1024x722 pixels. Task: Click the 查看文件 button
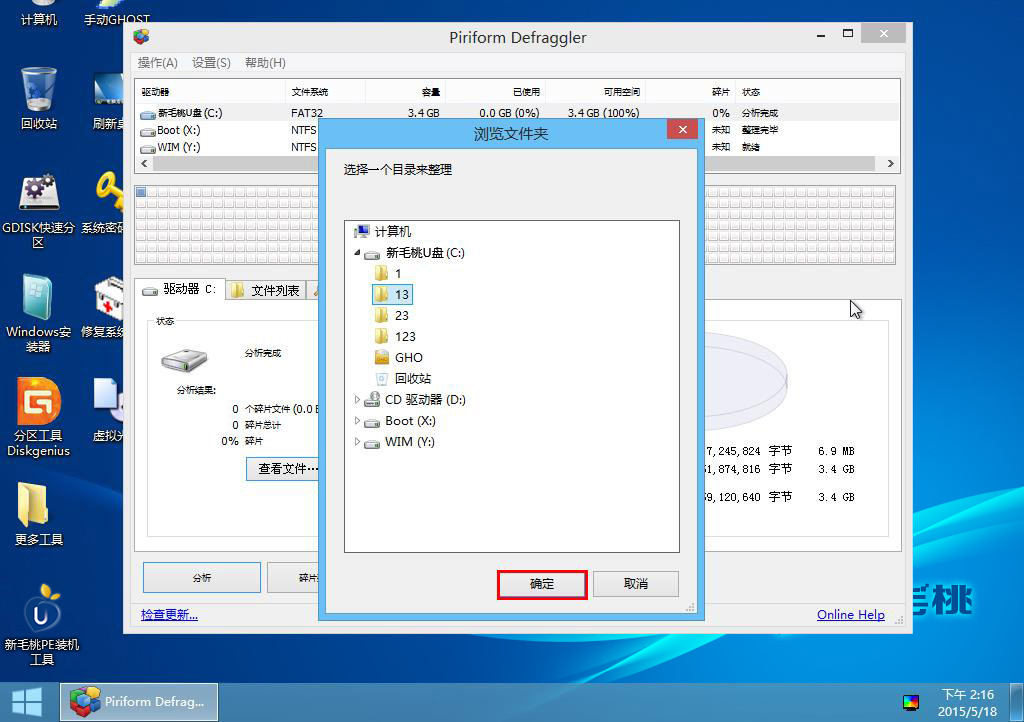click(282, 469)
